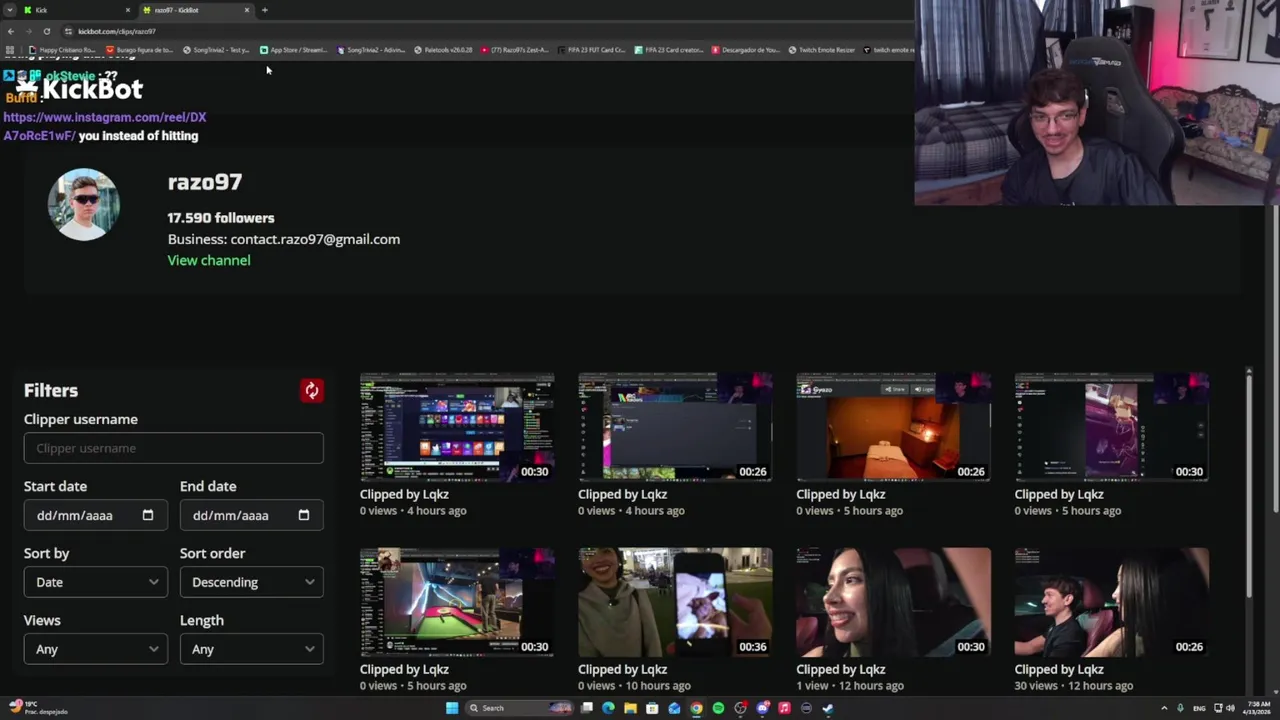Click the KickBot logo

click(80, 89)
